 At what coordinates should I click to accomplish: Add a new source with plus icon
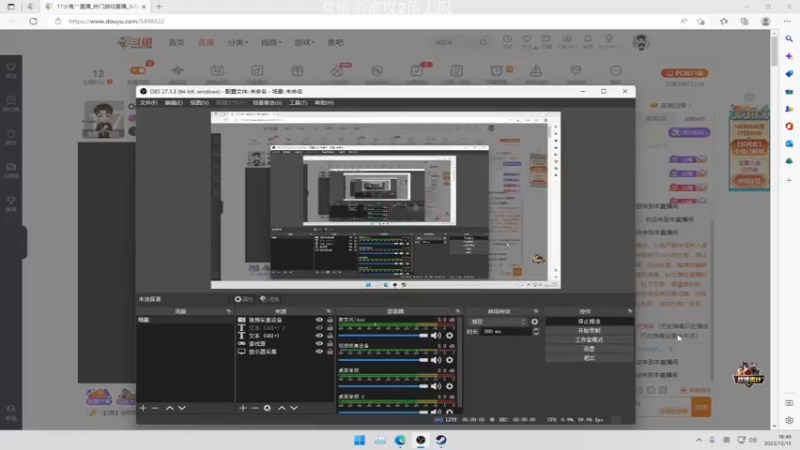pos(243,408)
